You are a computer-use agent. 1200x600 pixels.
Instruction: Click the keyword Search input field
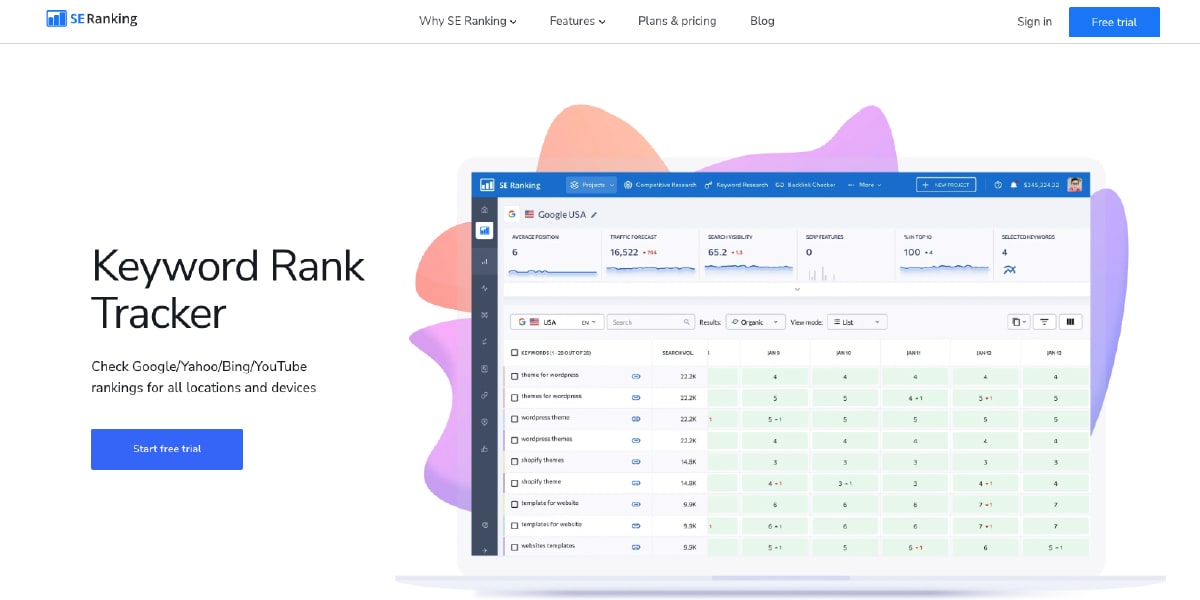pyautogui.click(x=651, y=322)
